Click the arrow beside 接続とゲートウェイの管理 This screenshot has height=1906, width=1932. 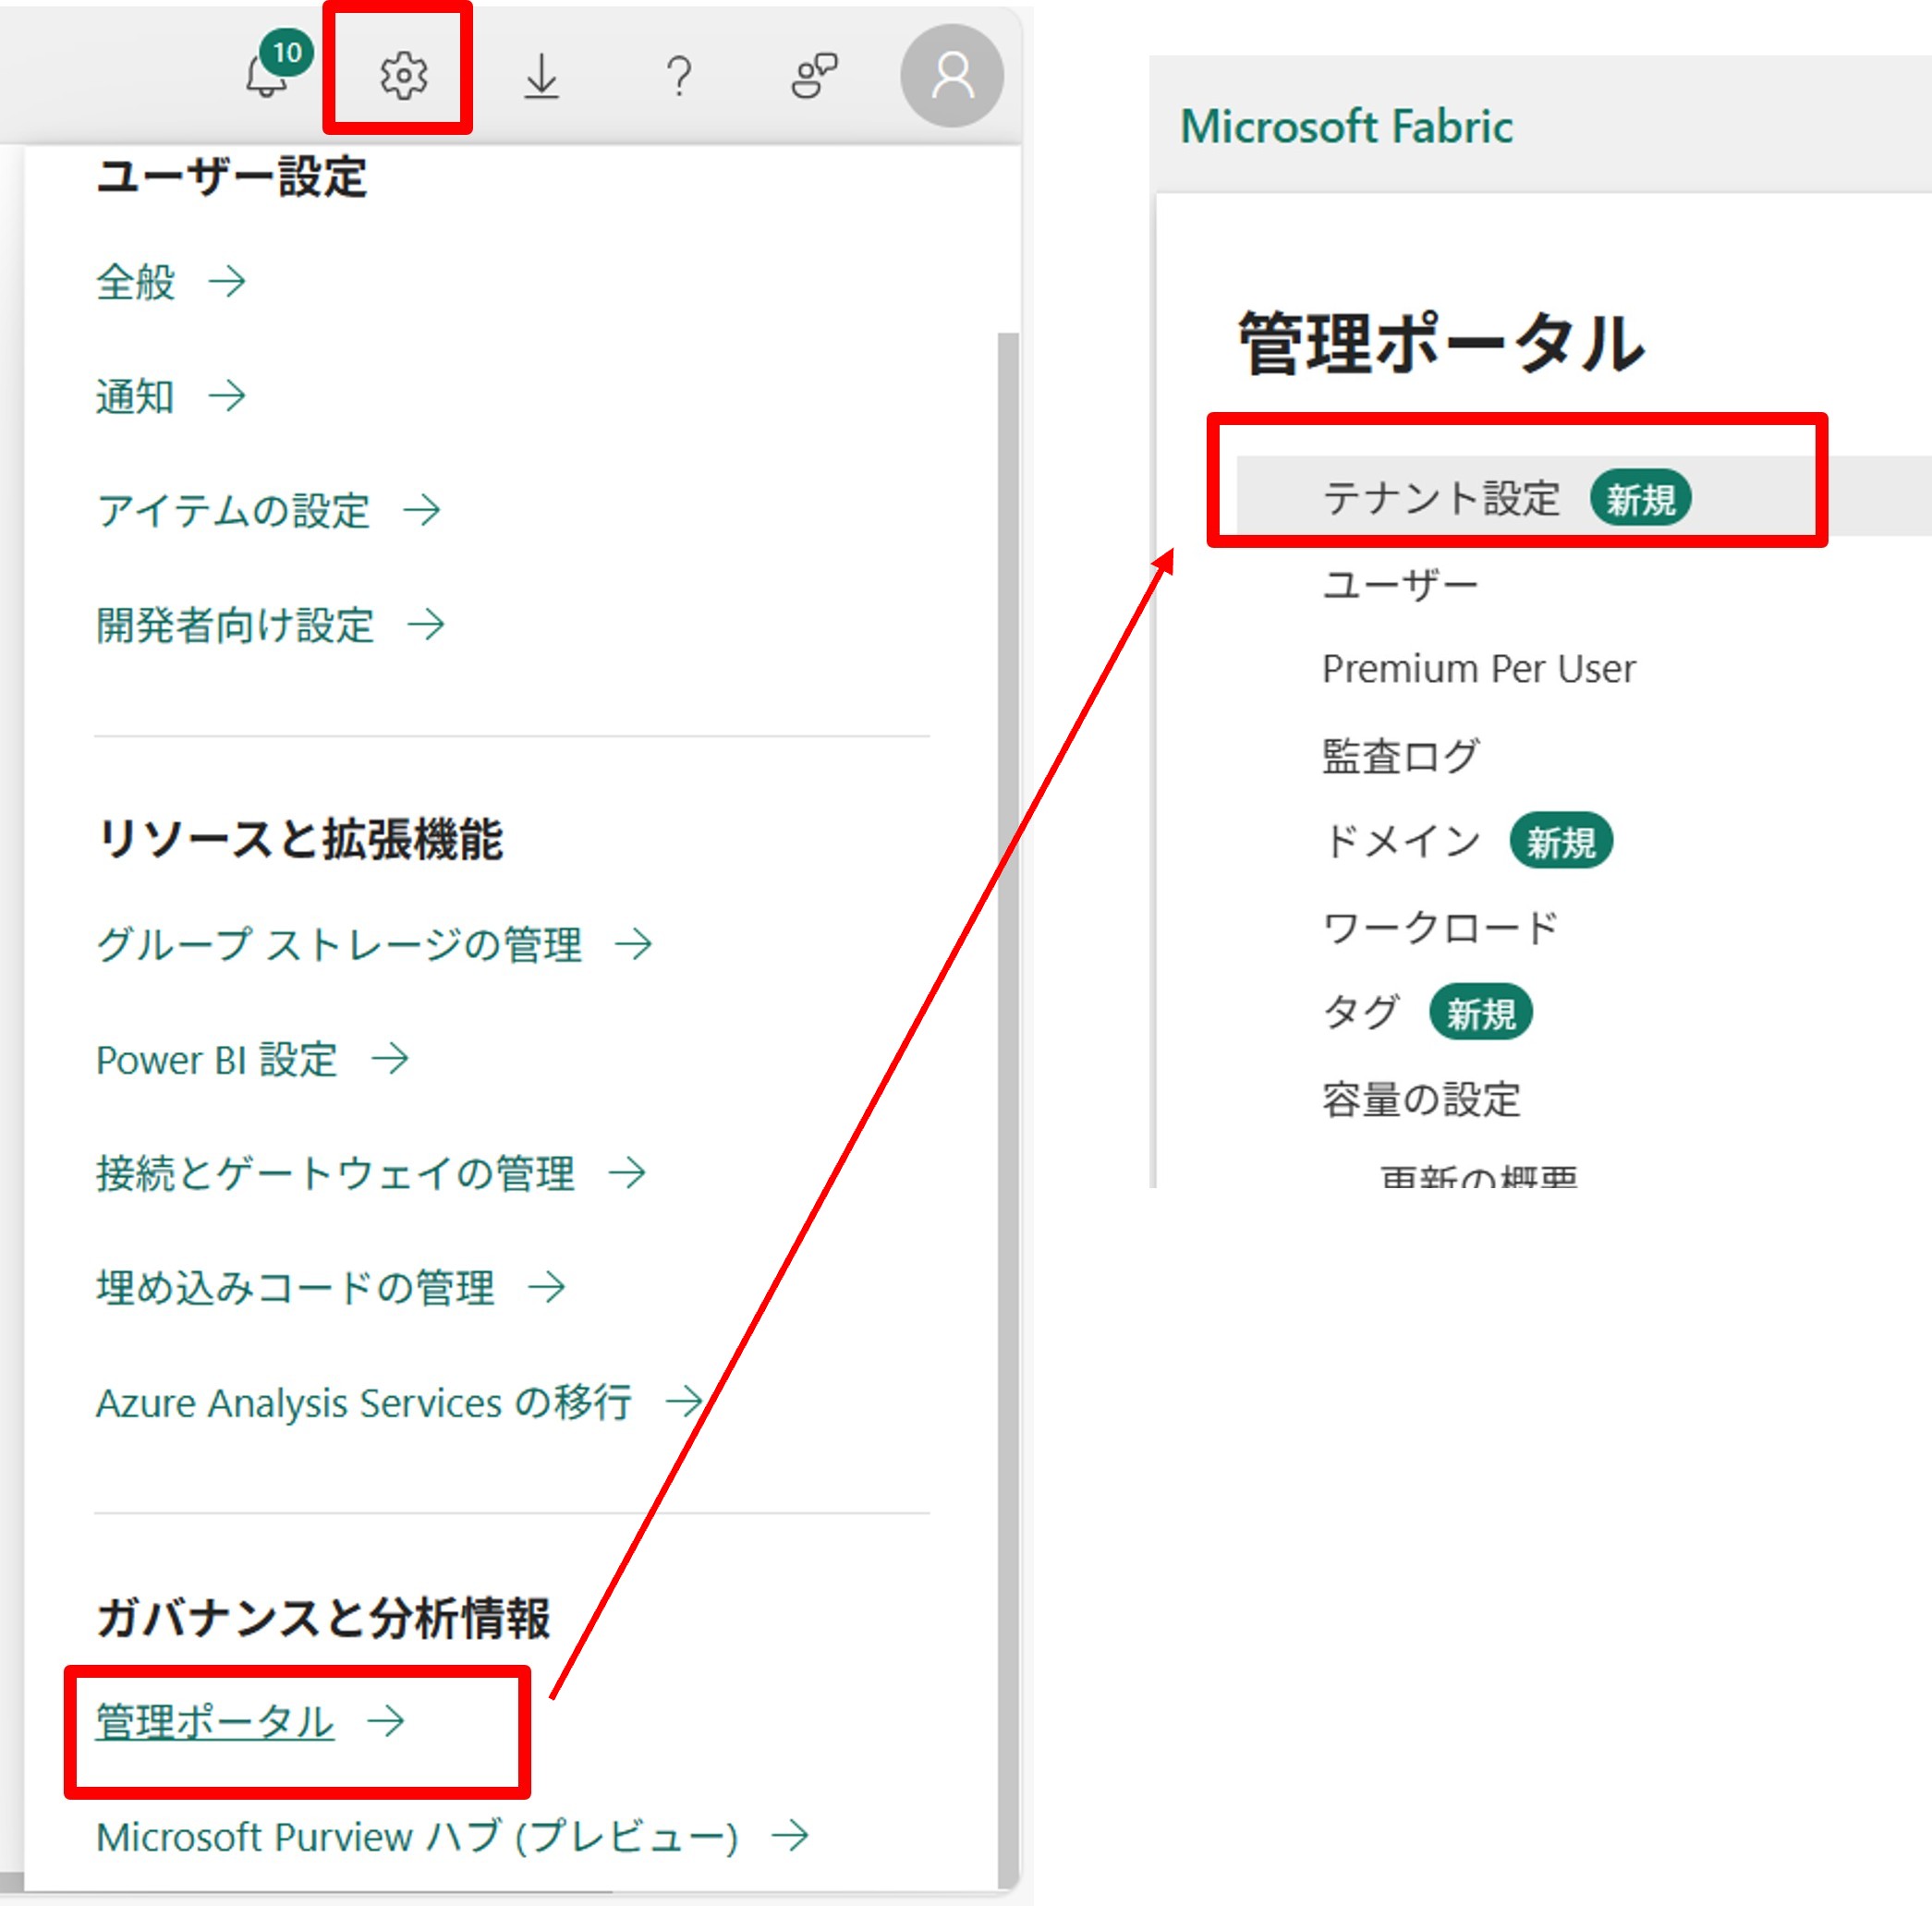(628, 1173)
